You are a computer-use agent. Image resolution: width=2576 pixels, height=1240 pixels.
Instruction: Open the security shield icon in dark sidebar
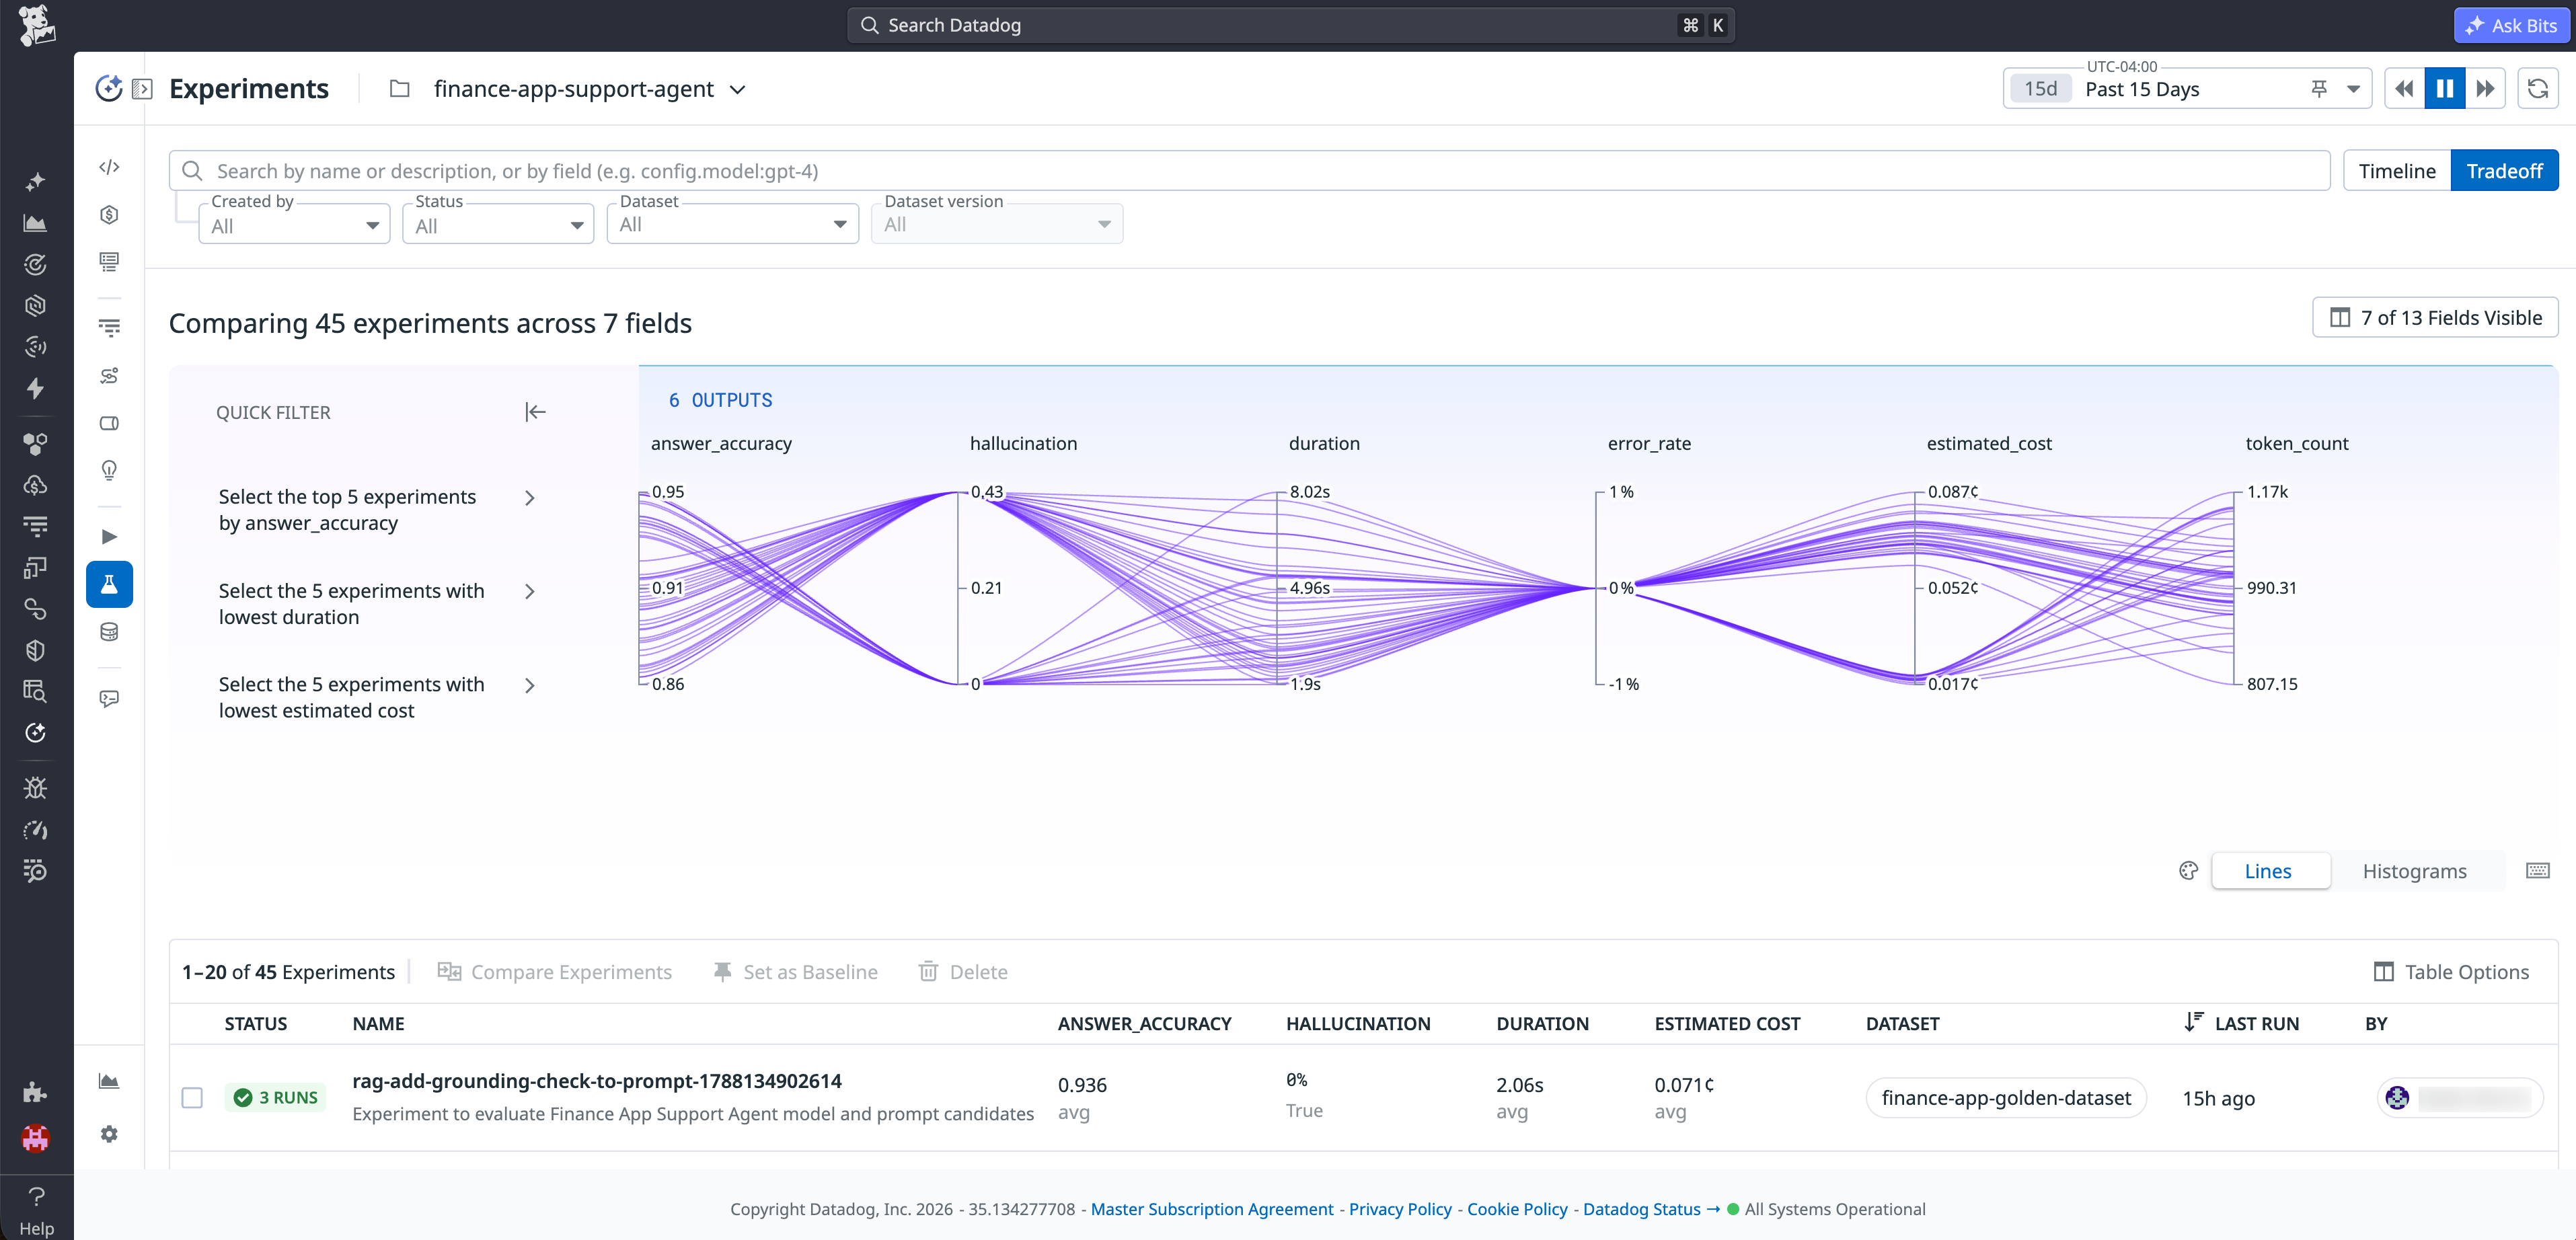coord(36,651)
